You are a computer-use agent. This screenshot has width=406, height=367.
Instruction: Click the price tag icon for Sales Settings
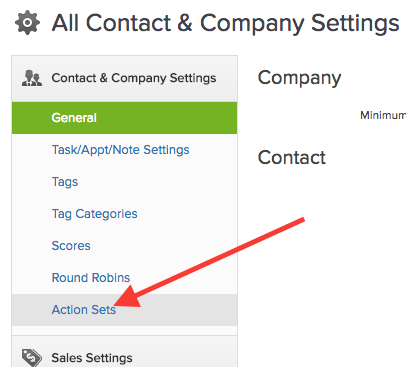tap(32, 358)
